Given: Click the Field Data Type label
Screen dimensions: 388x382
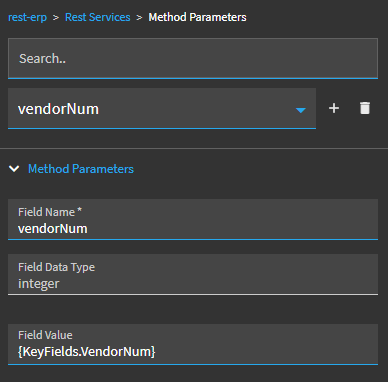Looking at the screenshot, I should tap(57, 267).
